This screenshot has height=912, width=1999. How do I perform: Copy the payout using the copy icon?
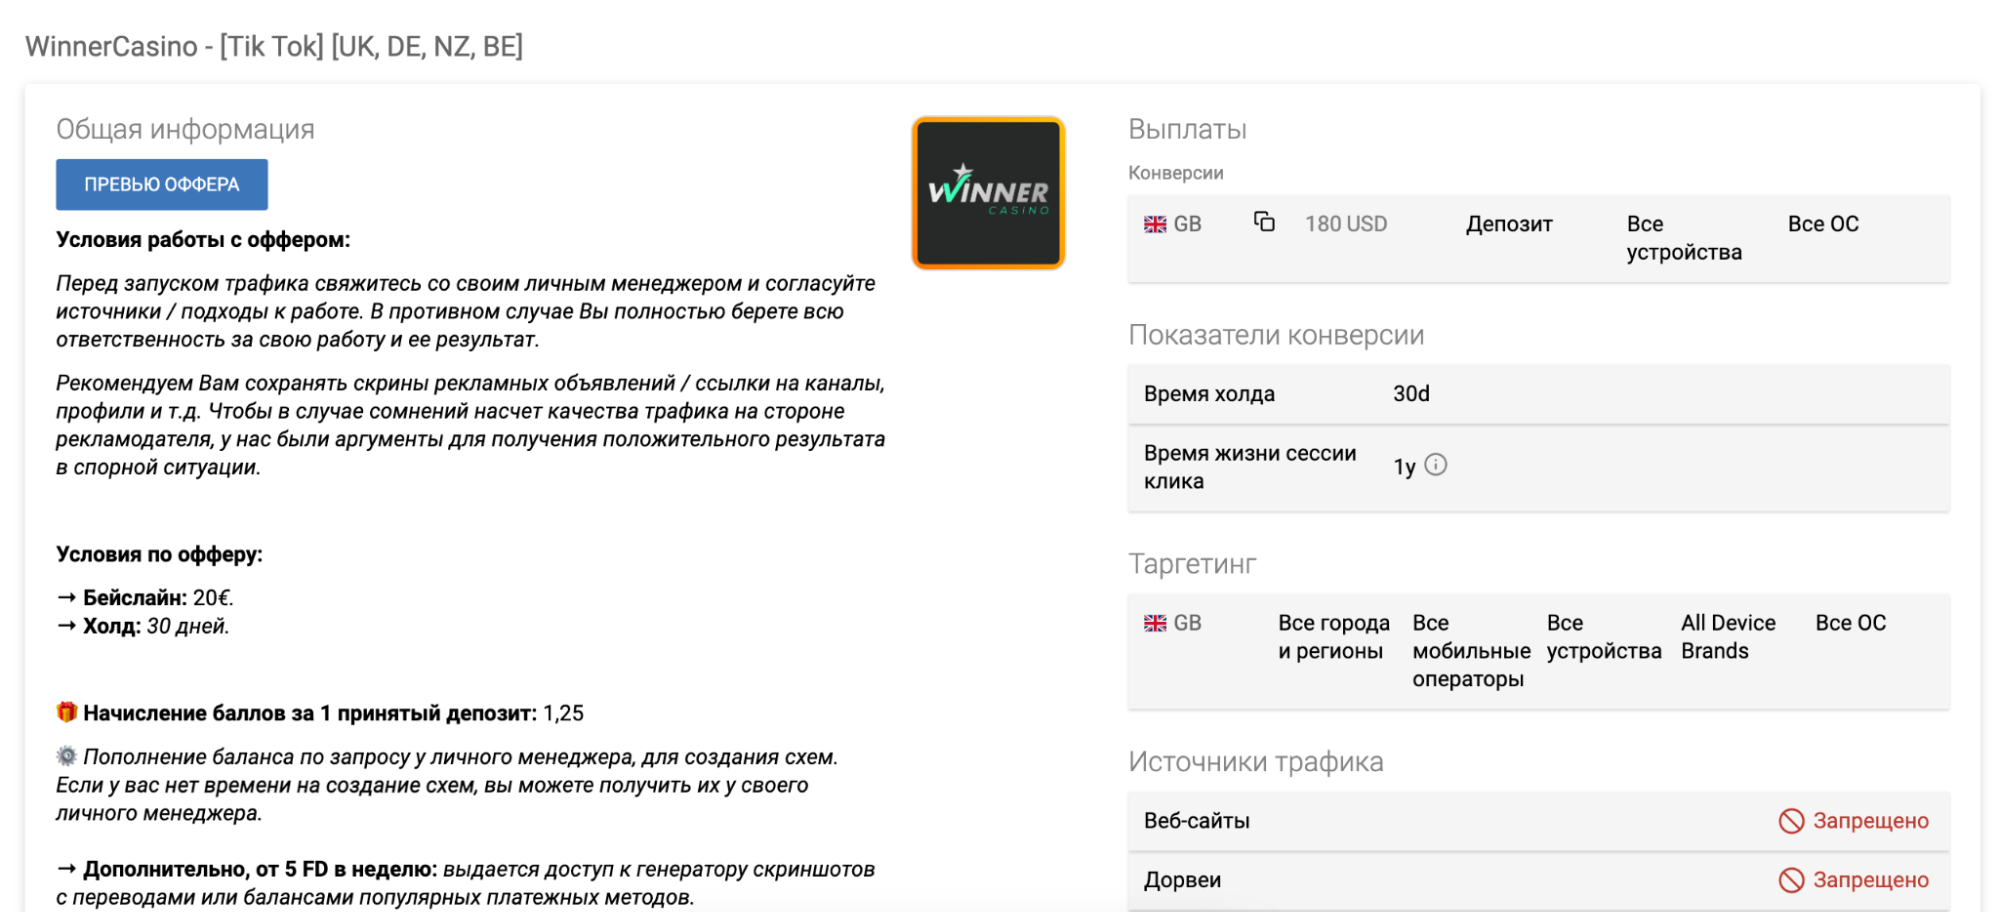click(1264, 222)
